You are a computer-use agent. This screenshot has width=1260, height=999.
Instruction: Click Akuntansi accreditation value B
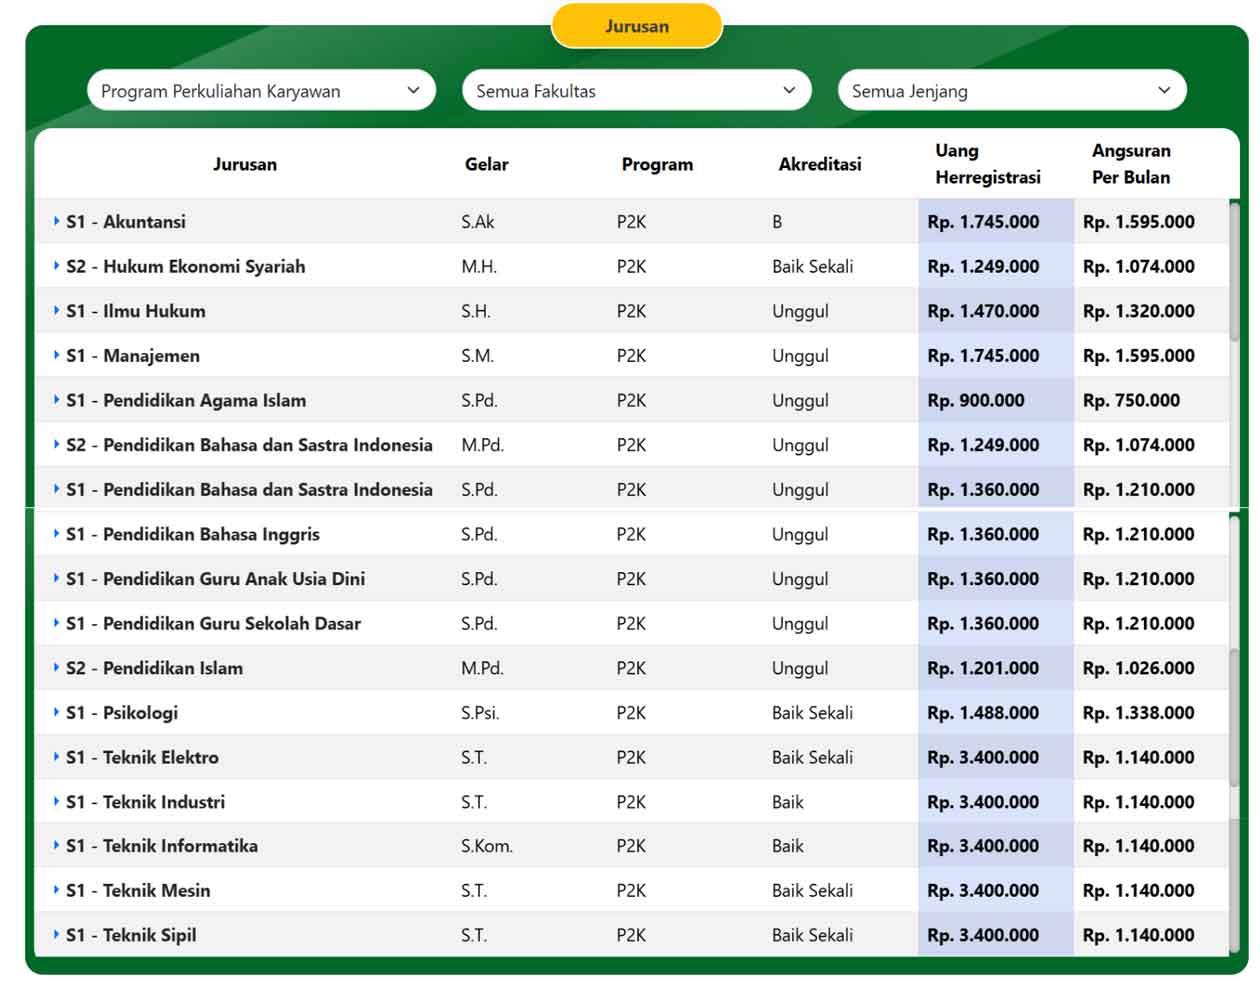(777, 222)
